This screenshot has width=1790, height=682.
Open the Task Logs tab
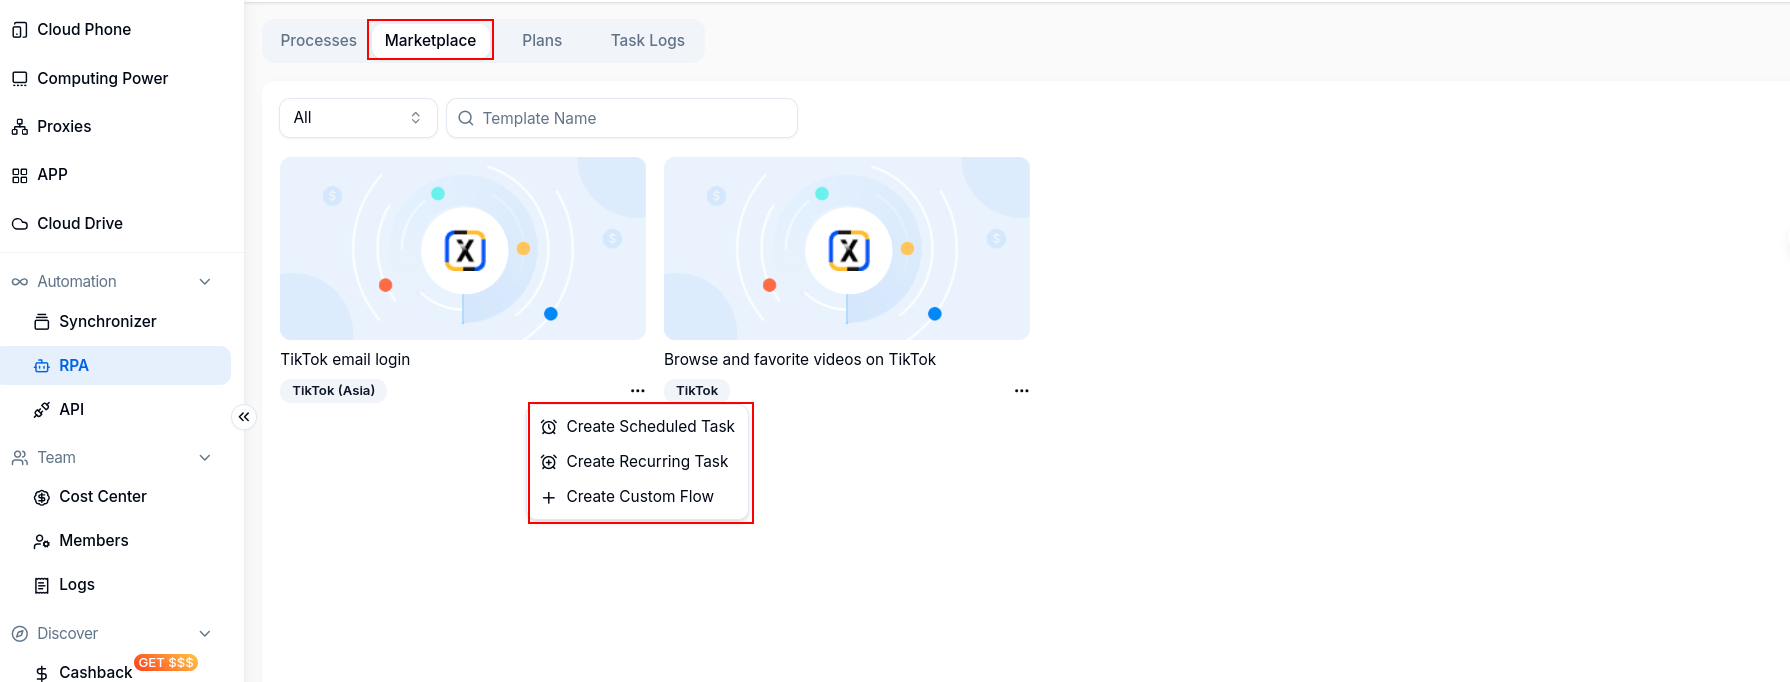pyautogui.click(x=648, y=40)
